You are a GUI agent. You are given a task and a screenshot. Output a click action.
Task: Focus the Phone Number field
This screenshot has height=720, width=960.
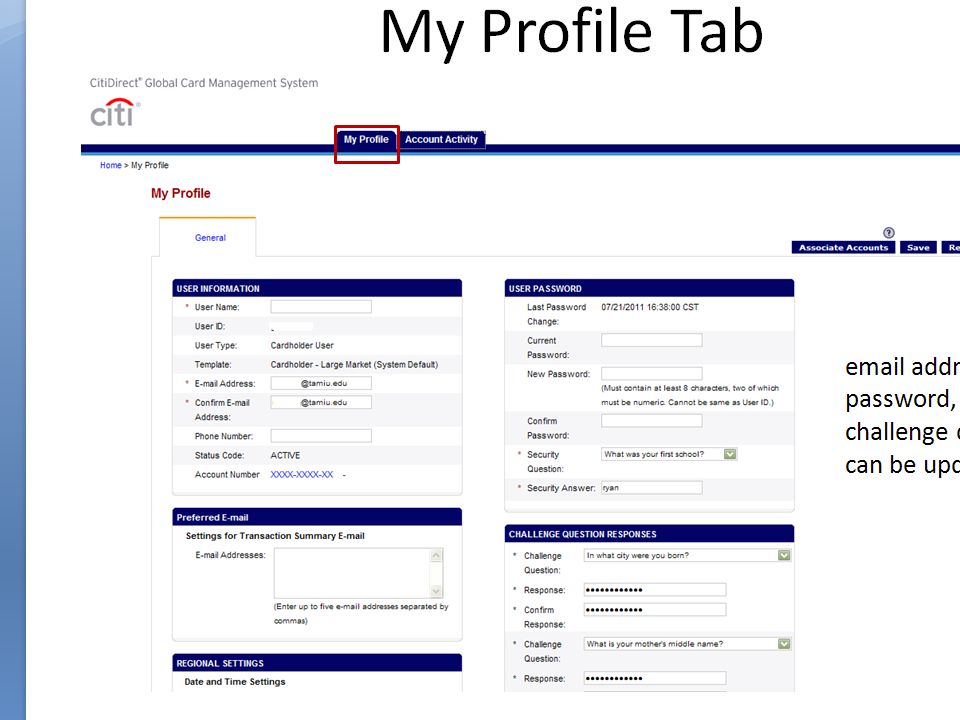click(x=321, y=436)
